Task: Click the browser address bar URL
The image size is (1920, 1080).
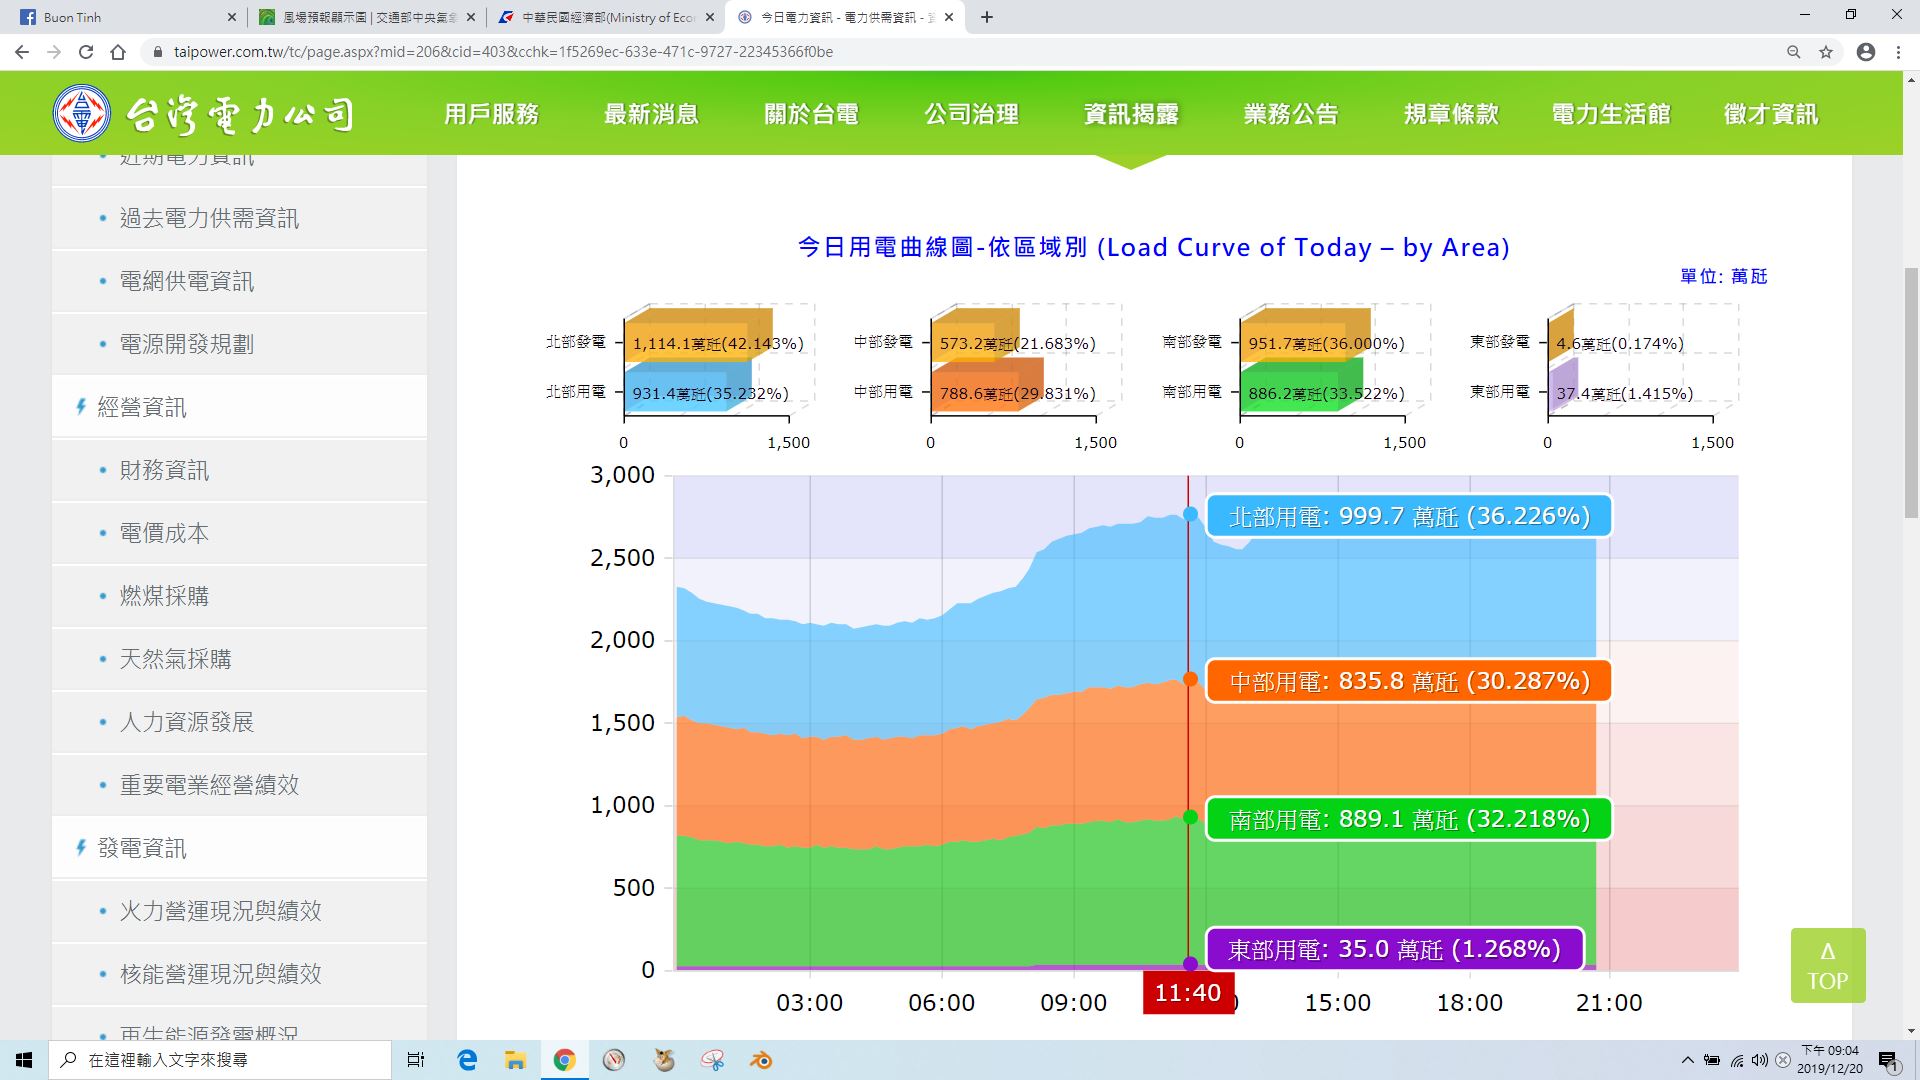Action: point(503,52)
